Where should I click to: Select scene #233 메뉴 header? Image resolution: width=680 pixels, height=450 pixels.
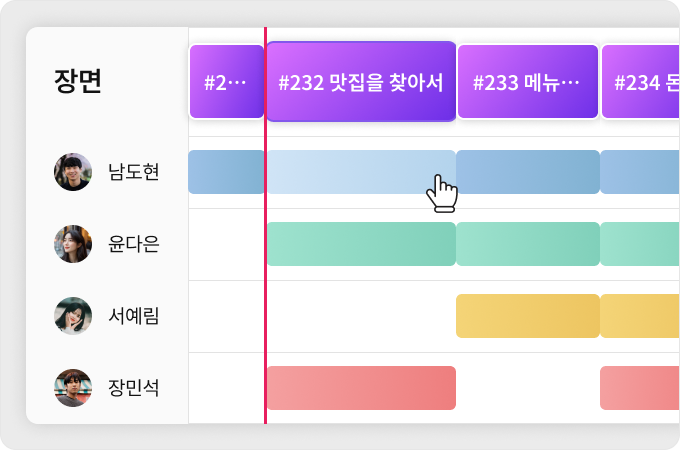click(527, 82)
